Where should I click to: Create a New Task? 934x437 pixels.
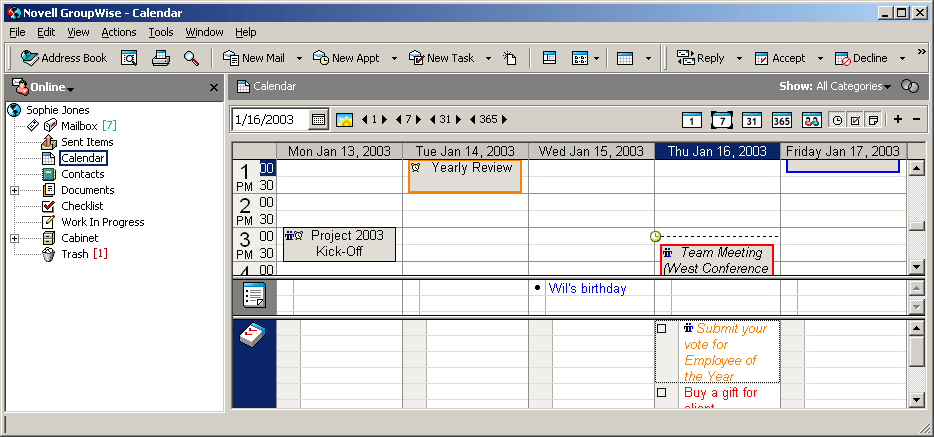click(441, 58)
